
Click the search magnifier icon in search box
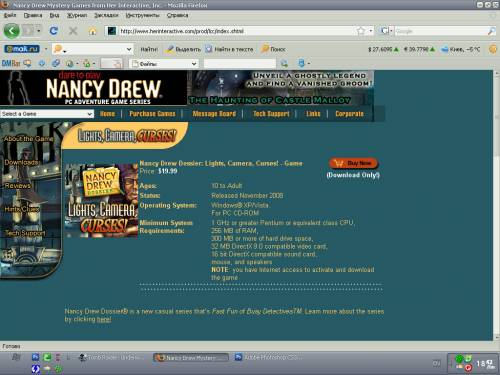[x=491, y=31]
